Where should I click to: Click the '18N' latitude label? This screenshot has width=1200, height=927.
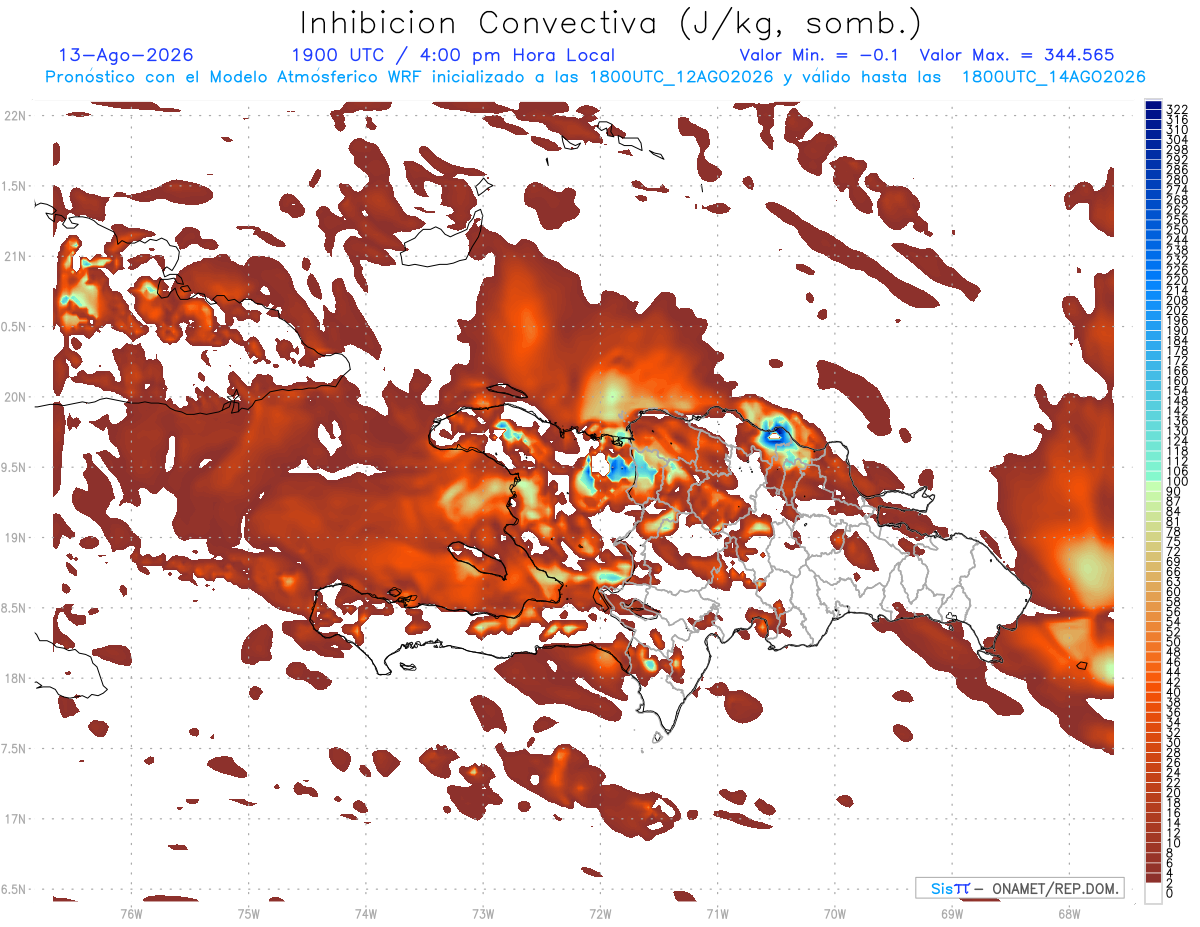[x=16, y=678]
